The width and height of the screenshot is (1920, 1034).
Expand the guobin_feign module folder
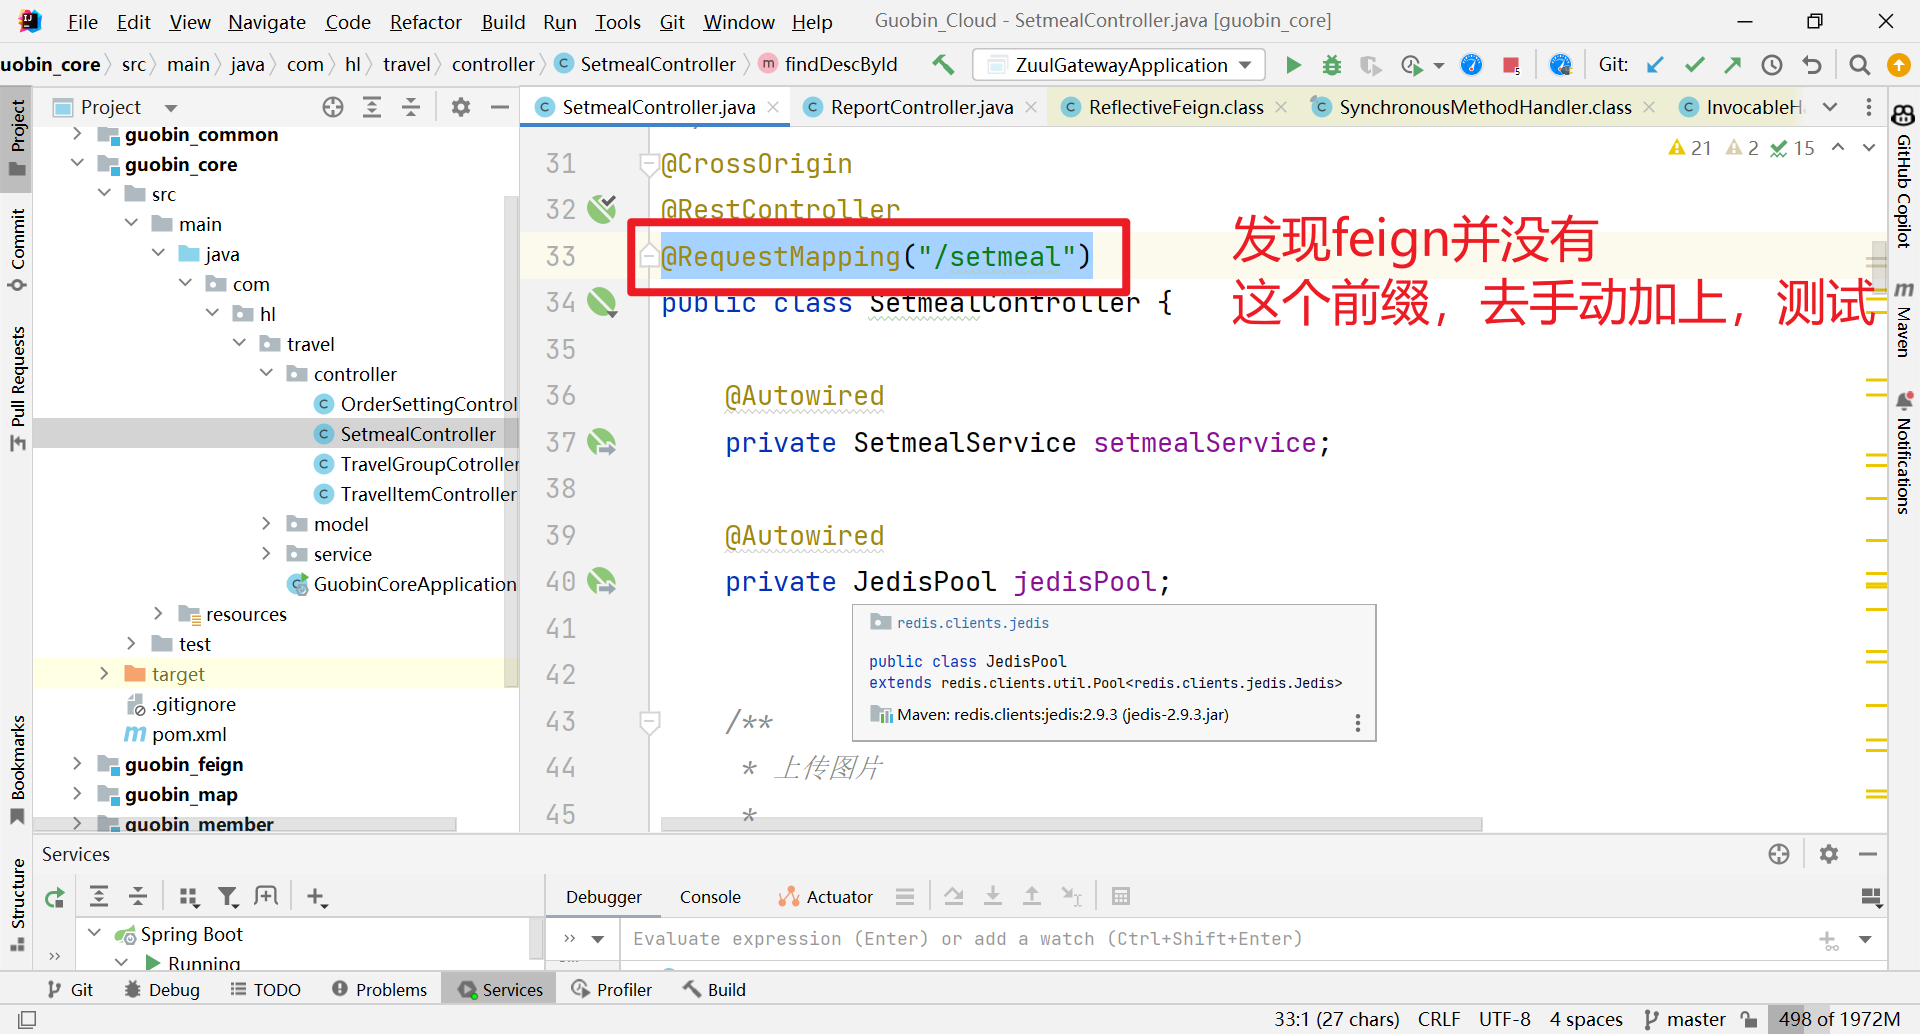(77, 764)
